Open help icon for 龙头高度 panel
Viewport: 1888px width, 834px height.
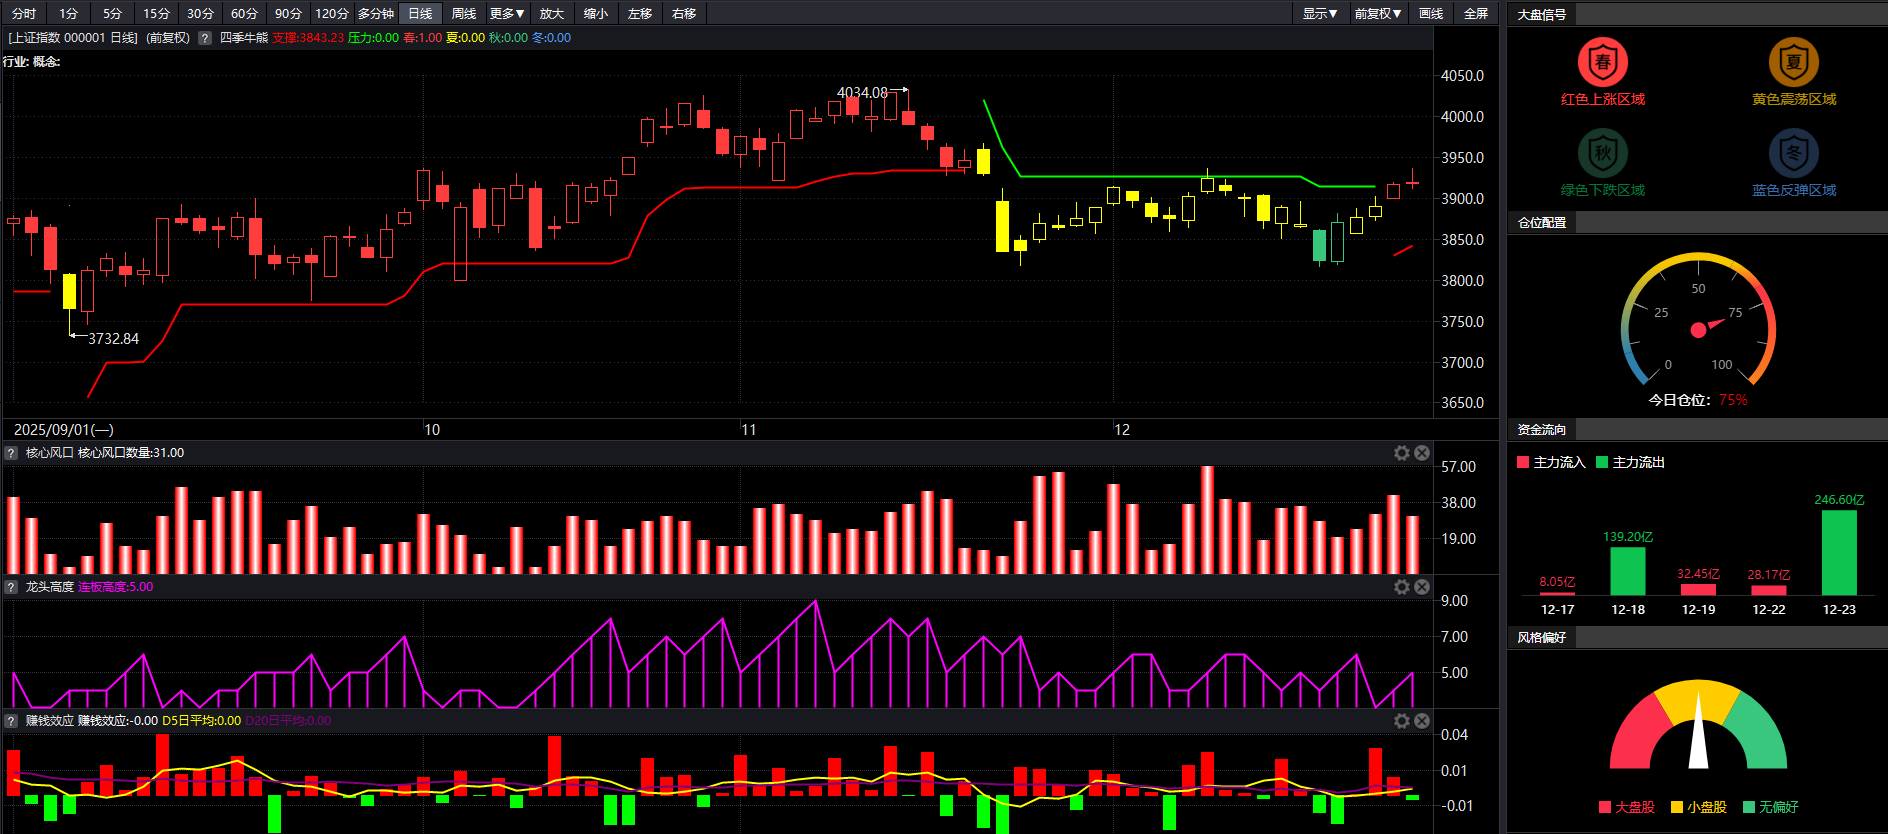(12, 587)
